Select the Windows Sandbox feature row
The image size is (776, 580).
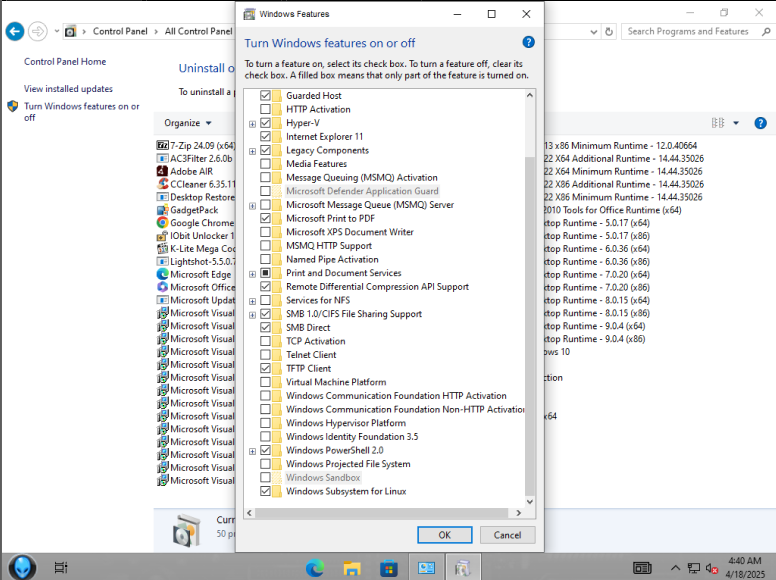coord(323,478)
